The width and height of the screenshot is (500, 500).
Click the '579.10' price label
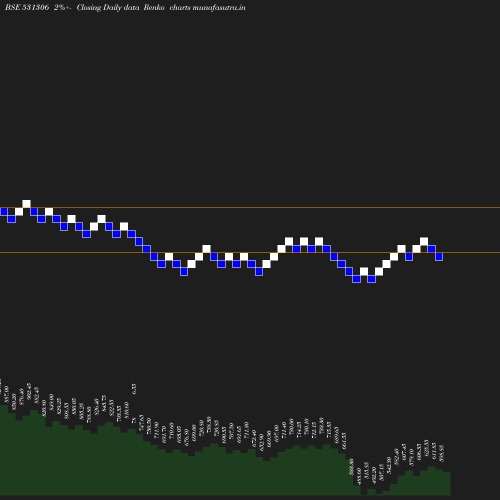point(411,457)
